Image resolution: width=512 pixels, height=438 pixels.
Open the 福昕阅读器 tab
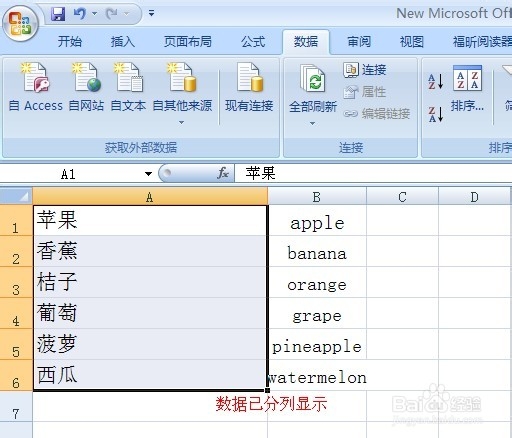(482, 42)
